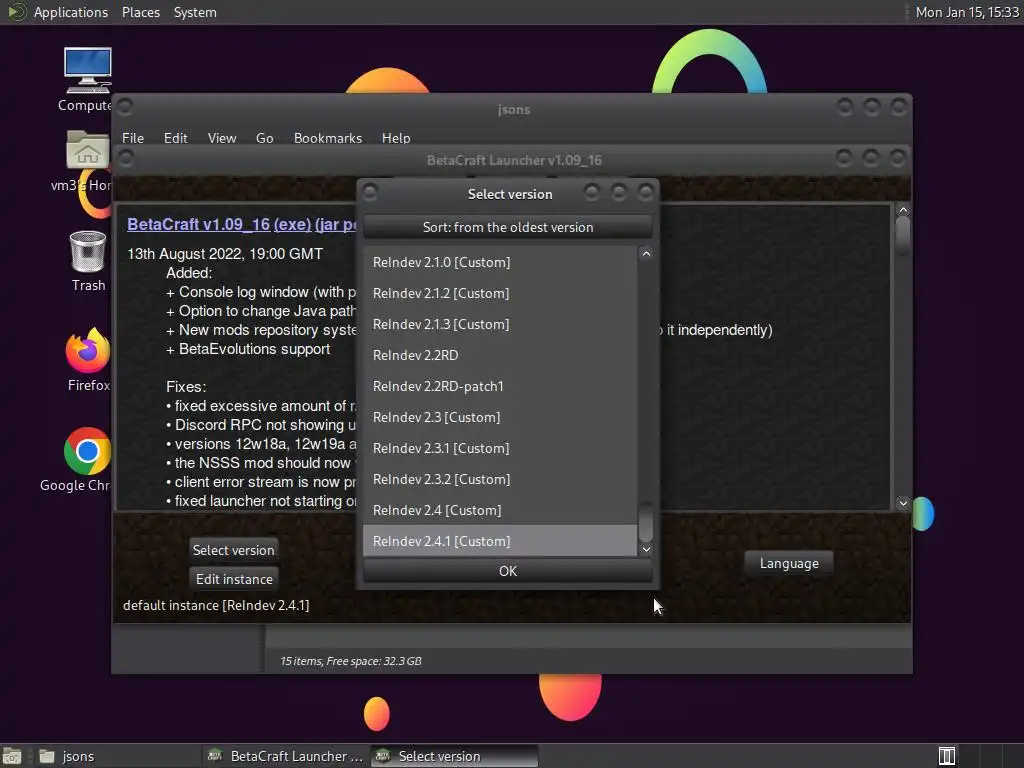This screenshot has height=768, width=1024.
Task: Open View menu in jsons window
Action: click(x=221, y=138)
